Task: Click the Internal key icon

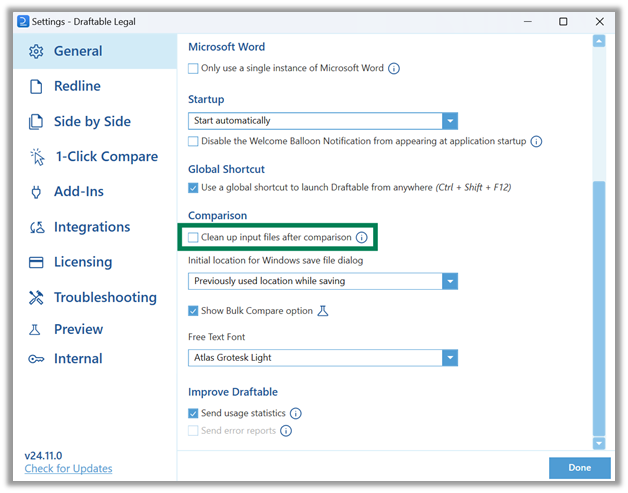Action: (x=36, y=359)
